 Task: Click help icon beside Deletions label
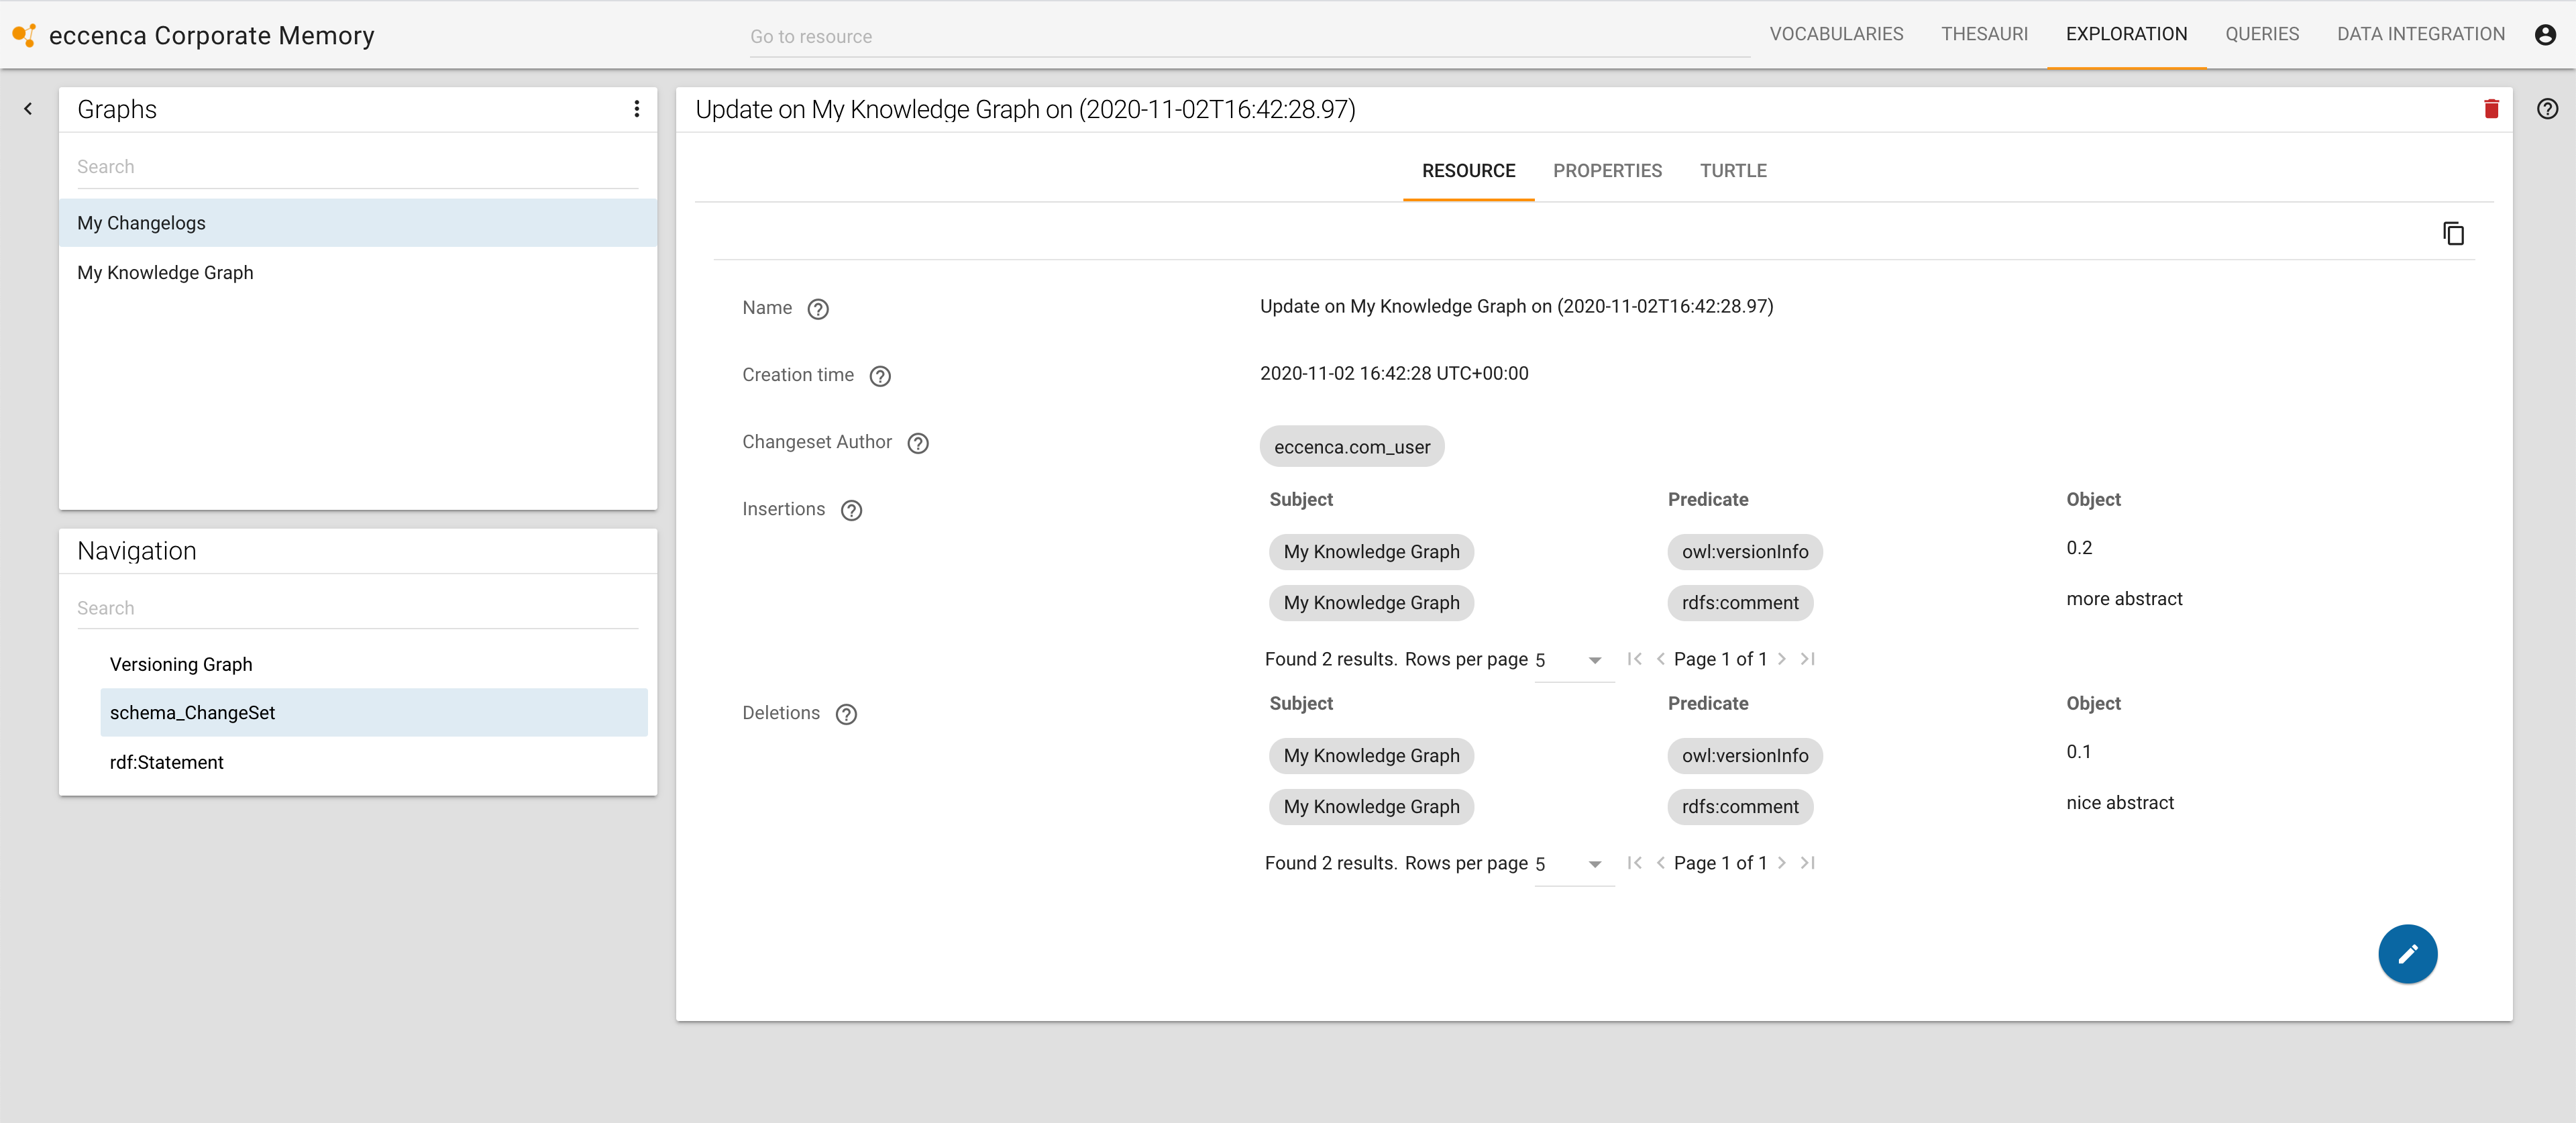coord(846,714)
